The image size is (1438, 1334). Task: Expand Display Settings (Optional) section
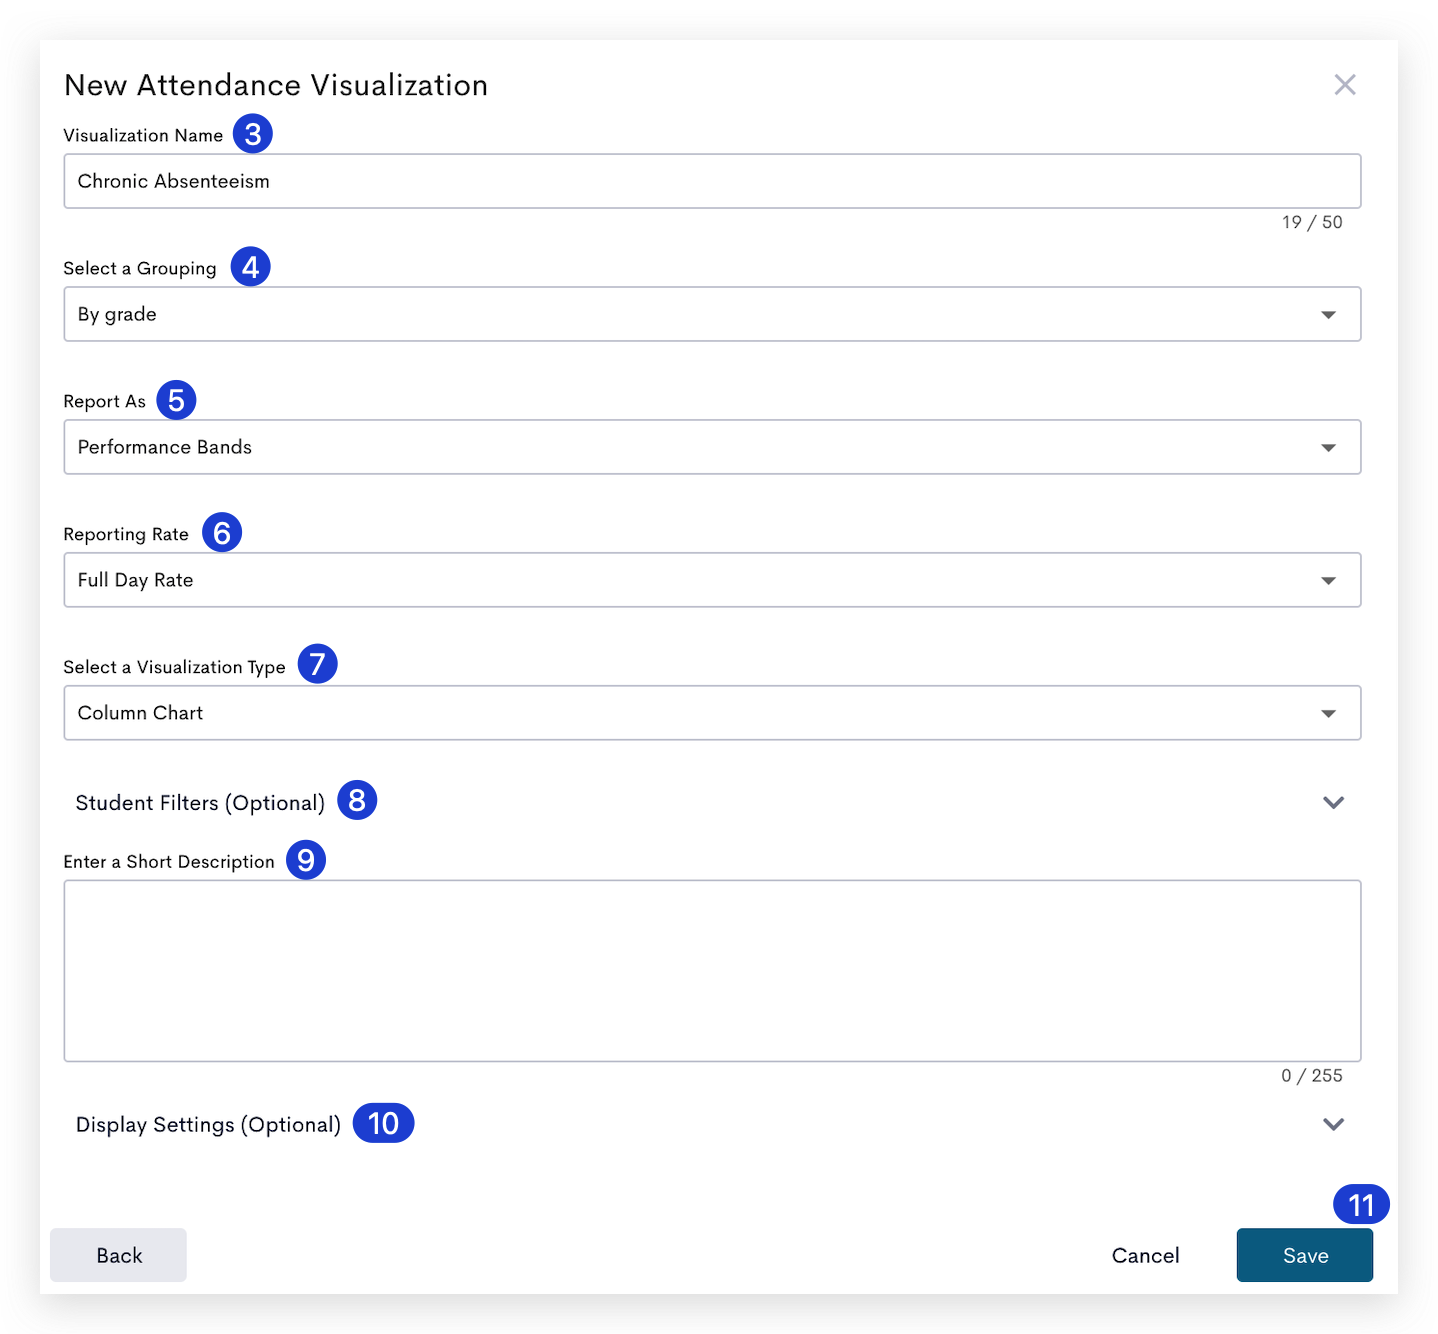coord(712,1124)
